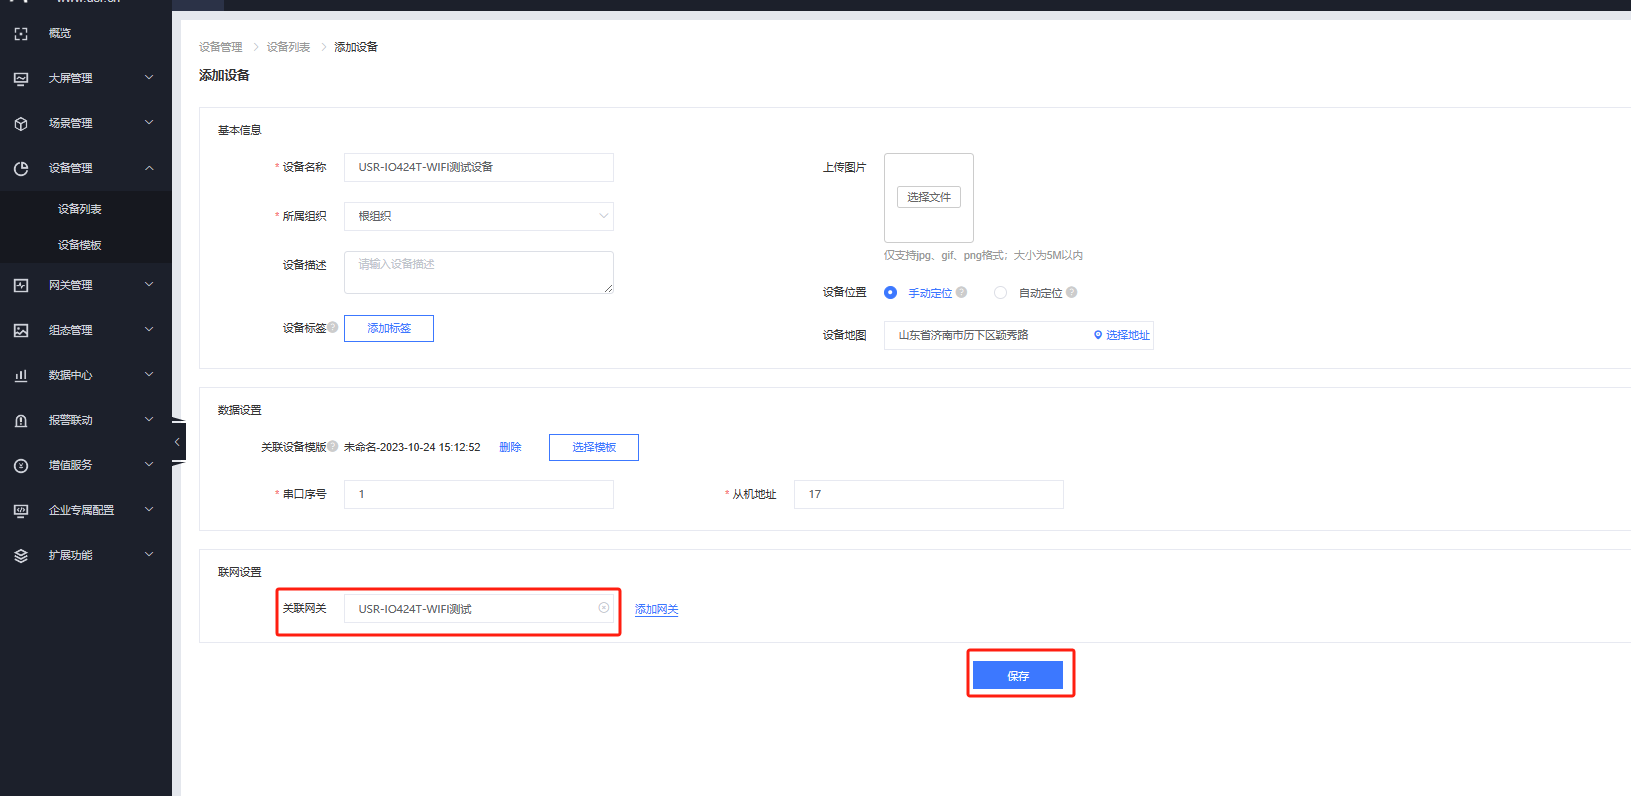Collapse 设备管理 menu chevron
The image size is (1631, 796).
pos(149,168)
